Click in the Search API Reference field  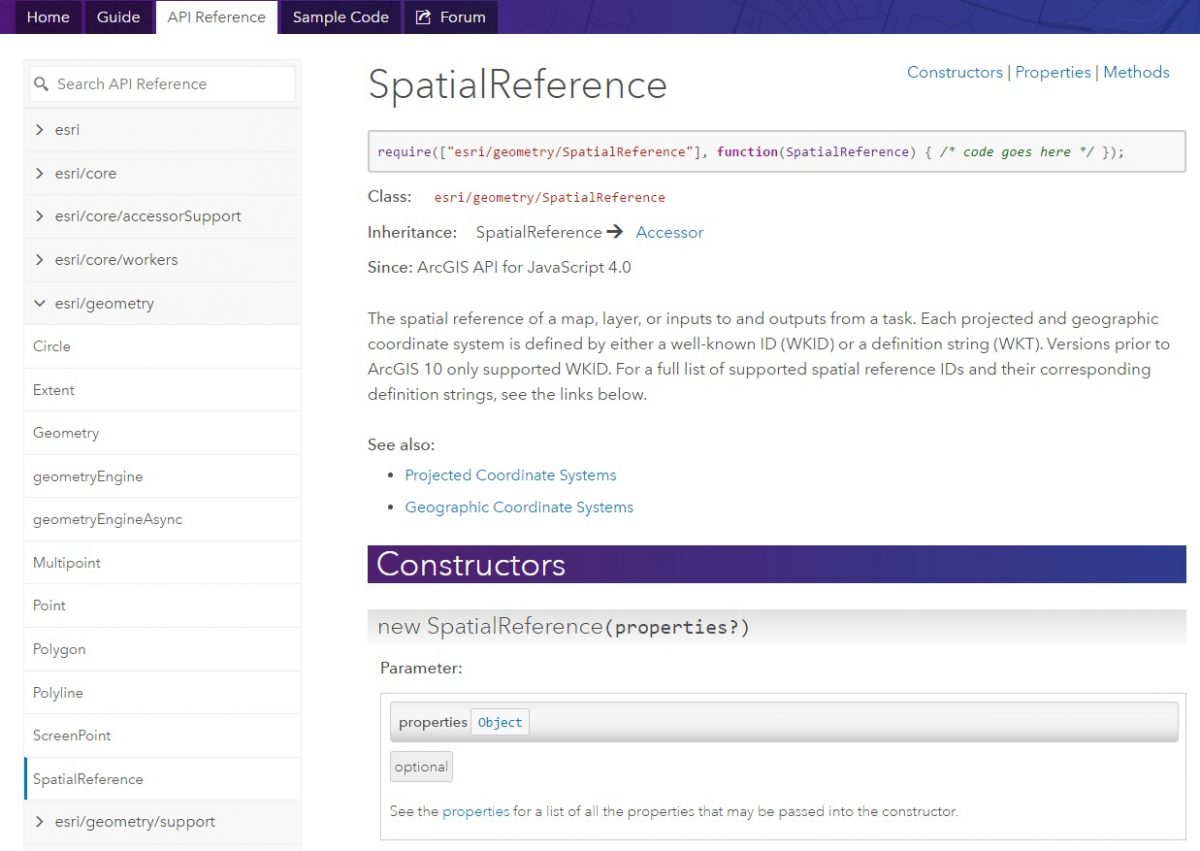click(x=170, y=84)
